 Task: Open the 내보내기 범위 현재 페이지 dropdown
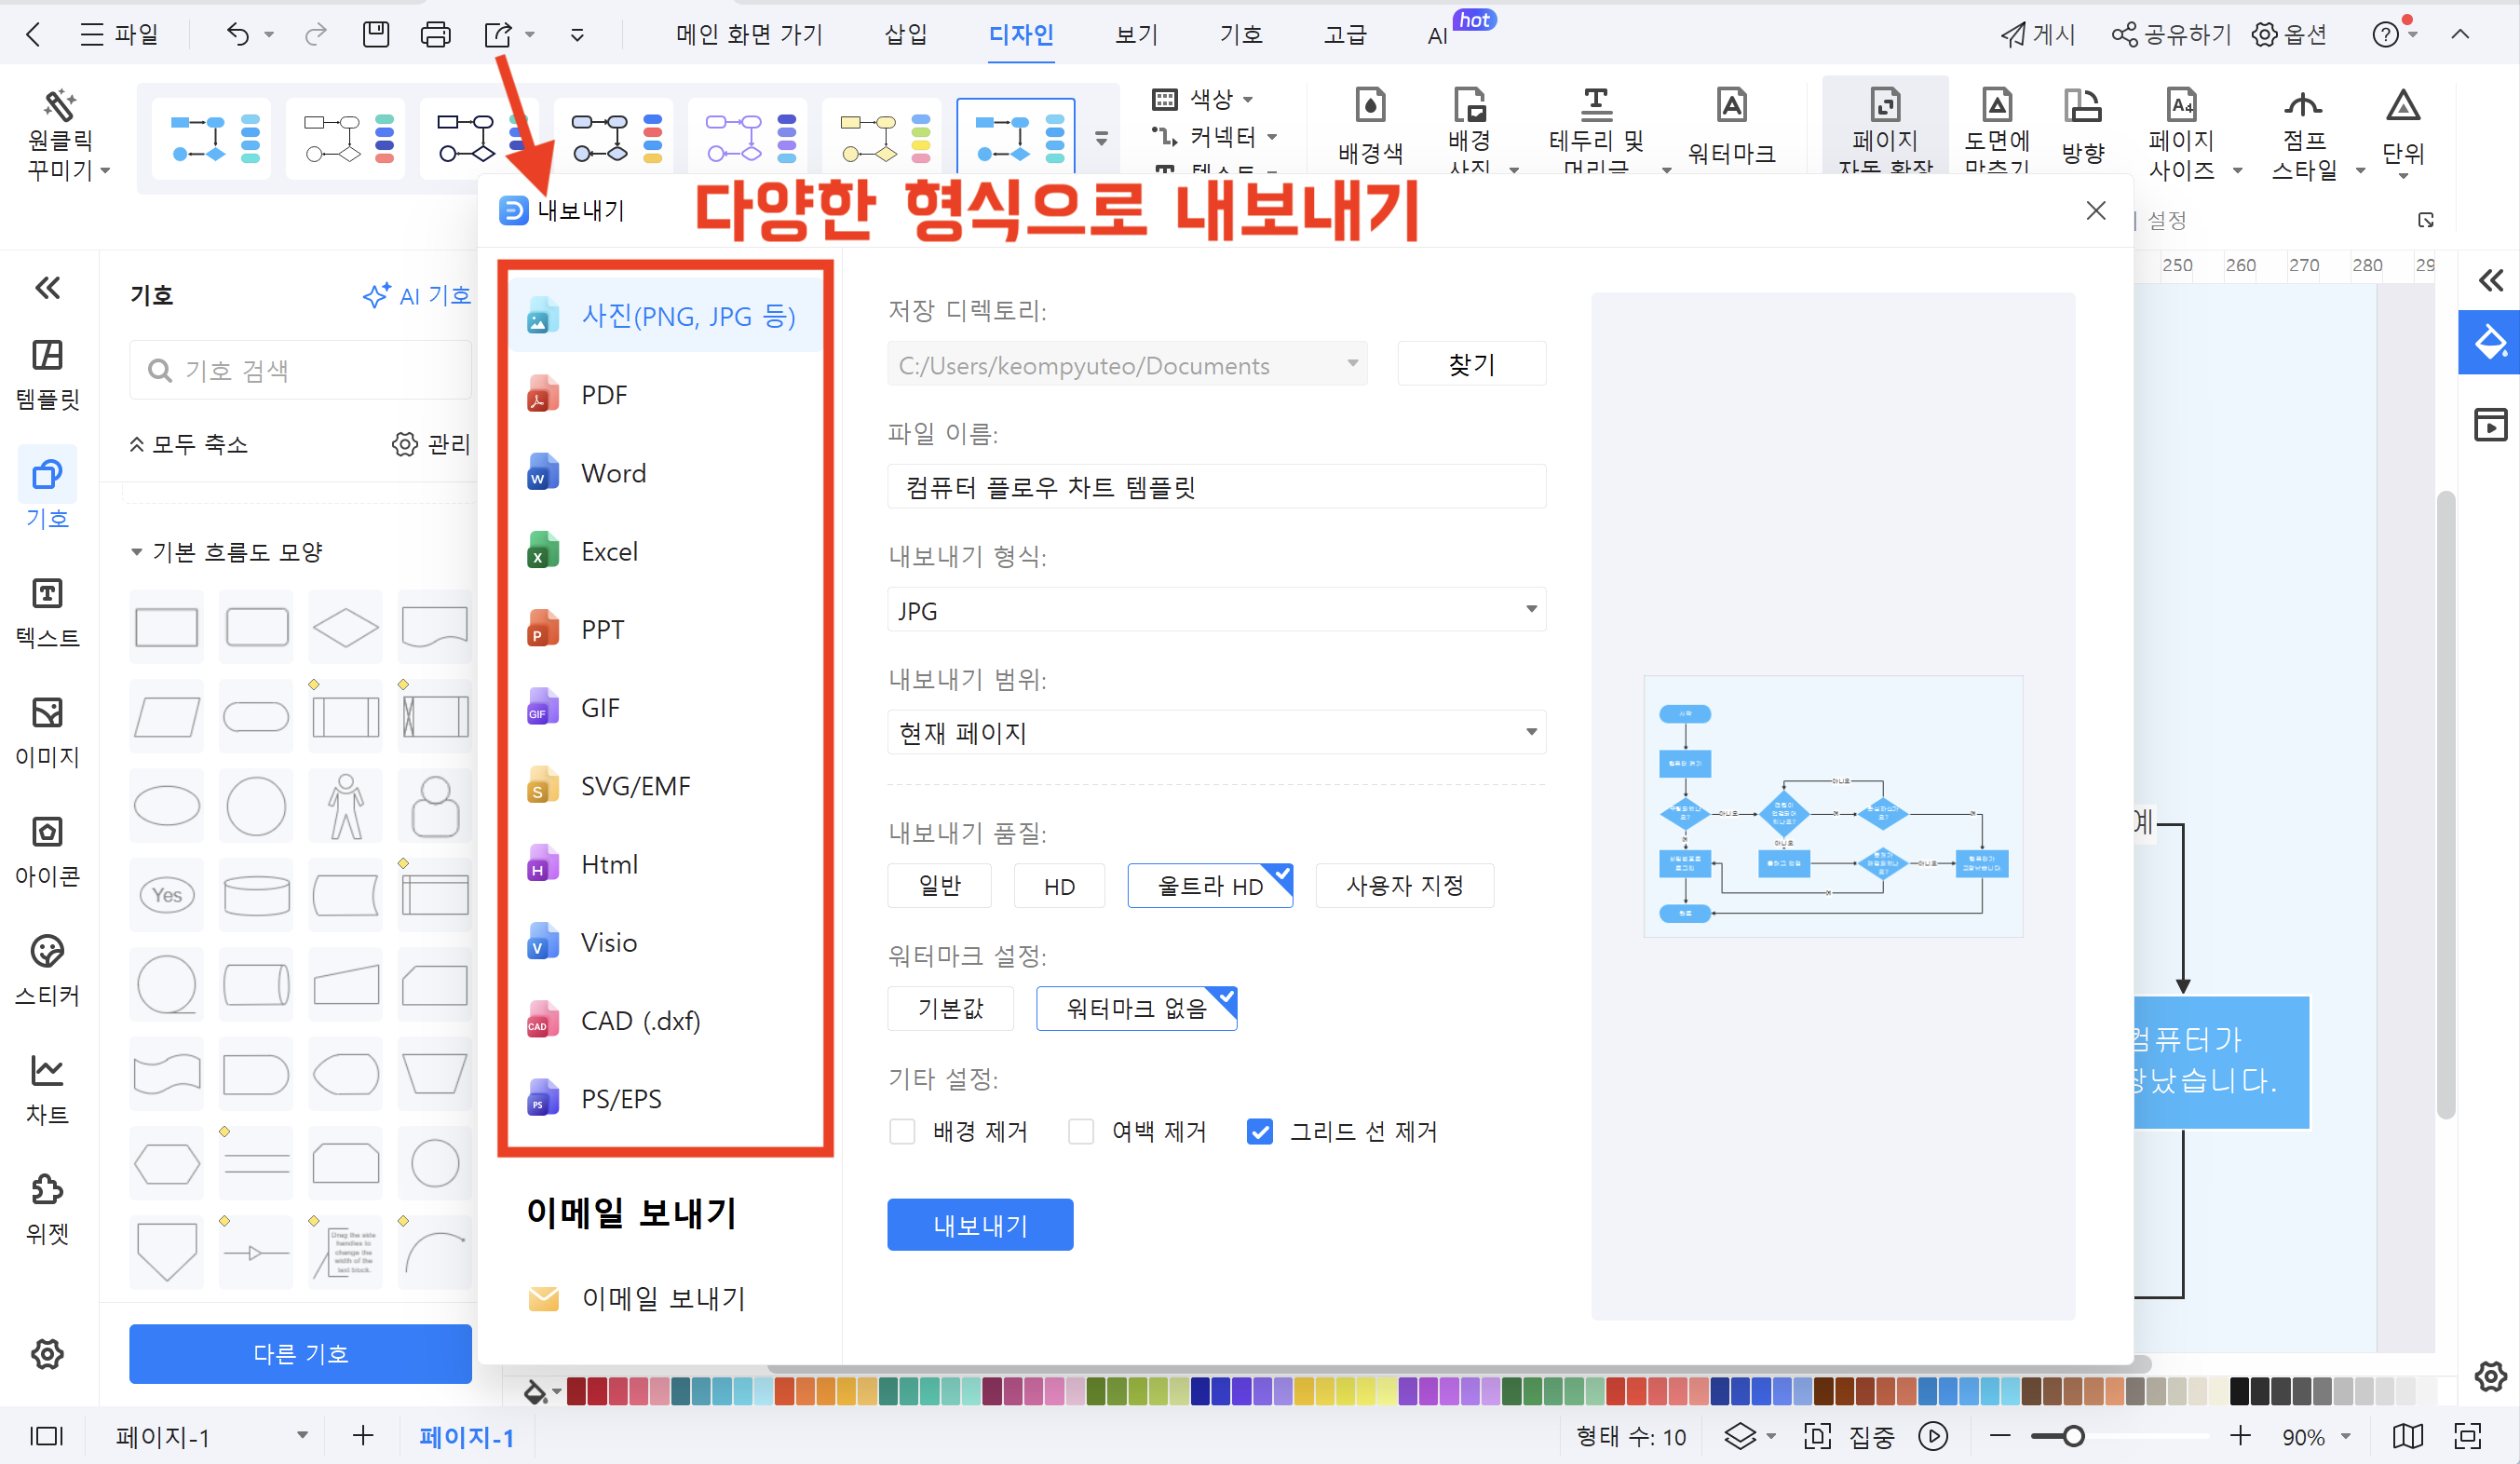tap(1215, 733)
